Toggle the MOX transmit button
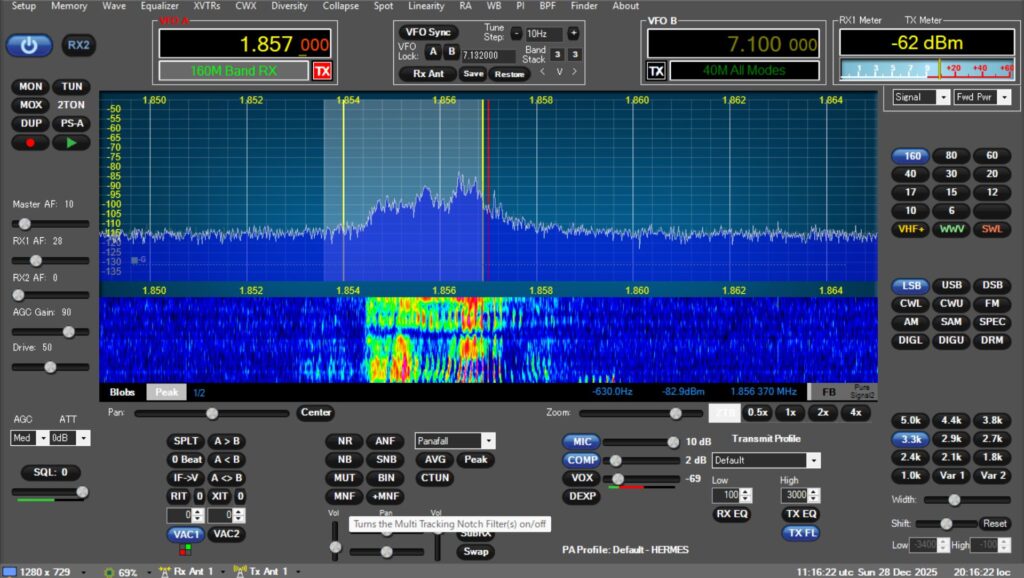This screenshot has width=1024, height=578. [x=31, y=105]
